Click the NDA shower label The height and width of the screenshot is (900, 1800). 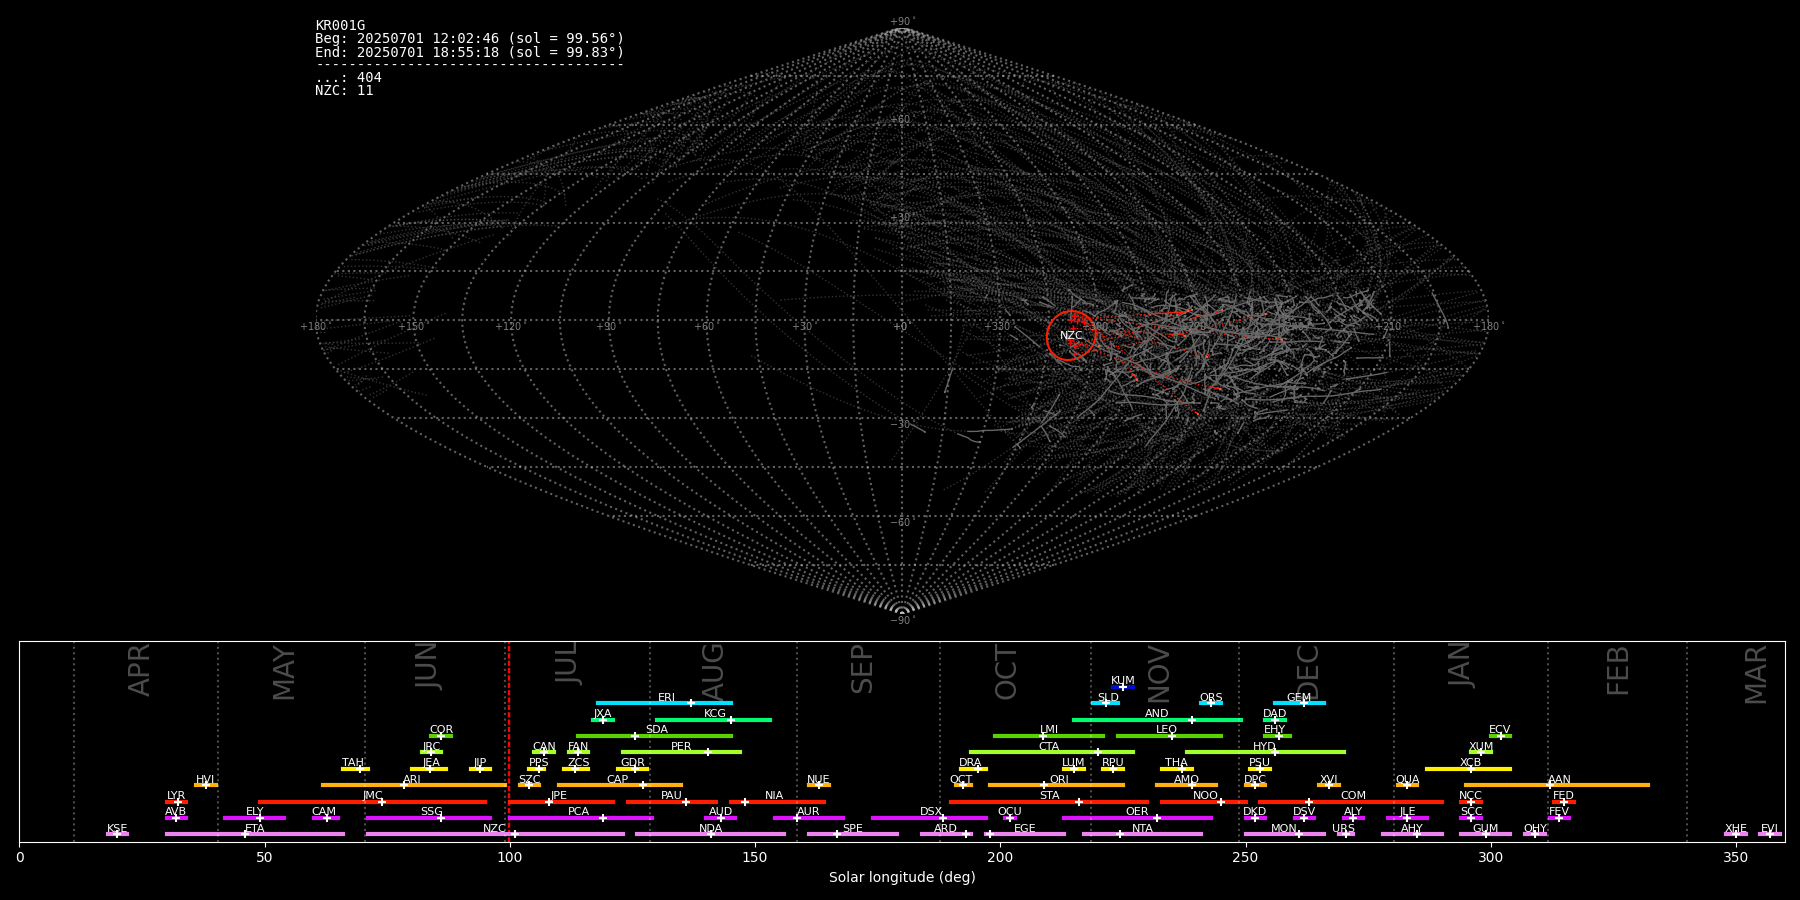pos(711,829)
